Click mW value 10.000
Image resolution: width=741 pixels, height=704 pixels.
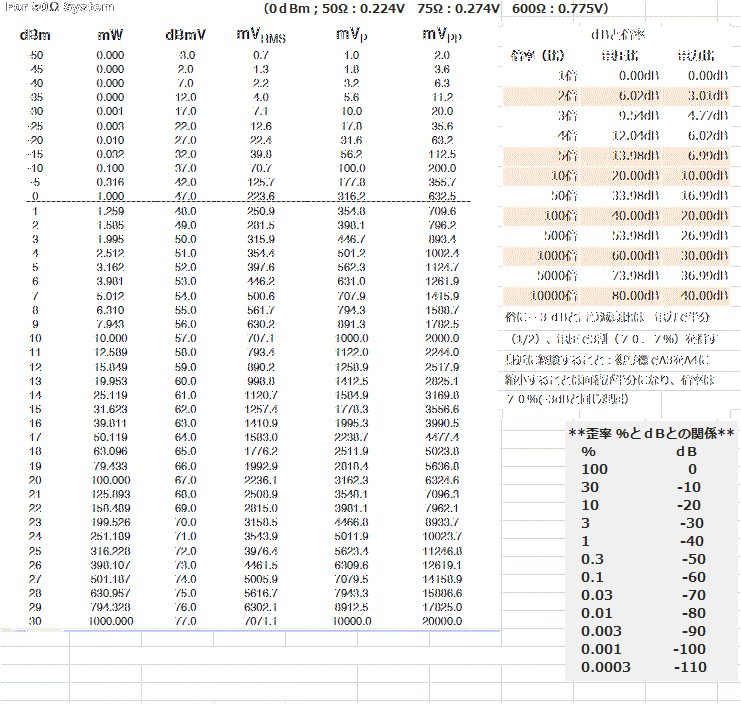coord(110,338)
